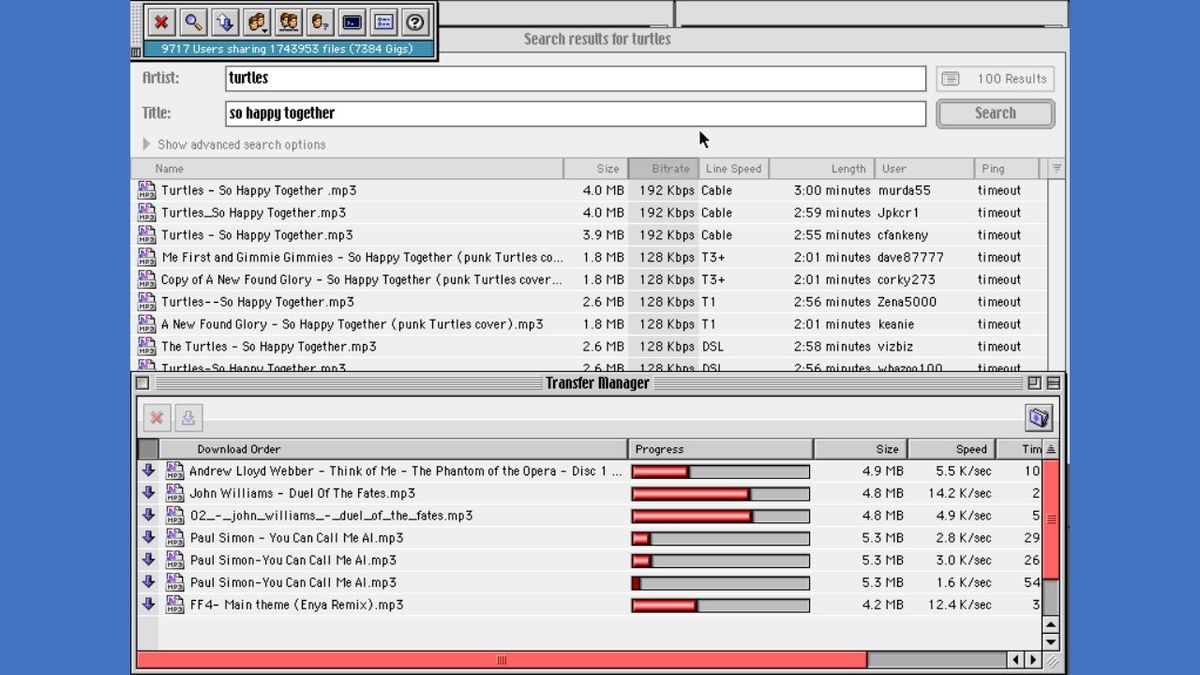The image size is (1200, 675).
Task: Click the user-with-question-mark icon
Action: (x=320, y=22)
